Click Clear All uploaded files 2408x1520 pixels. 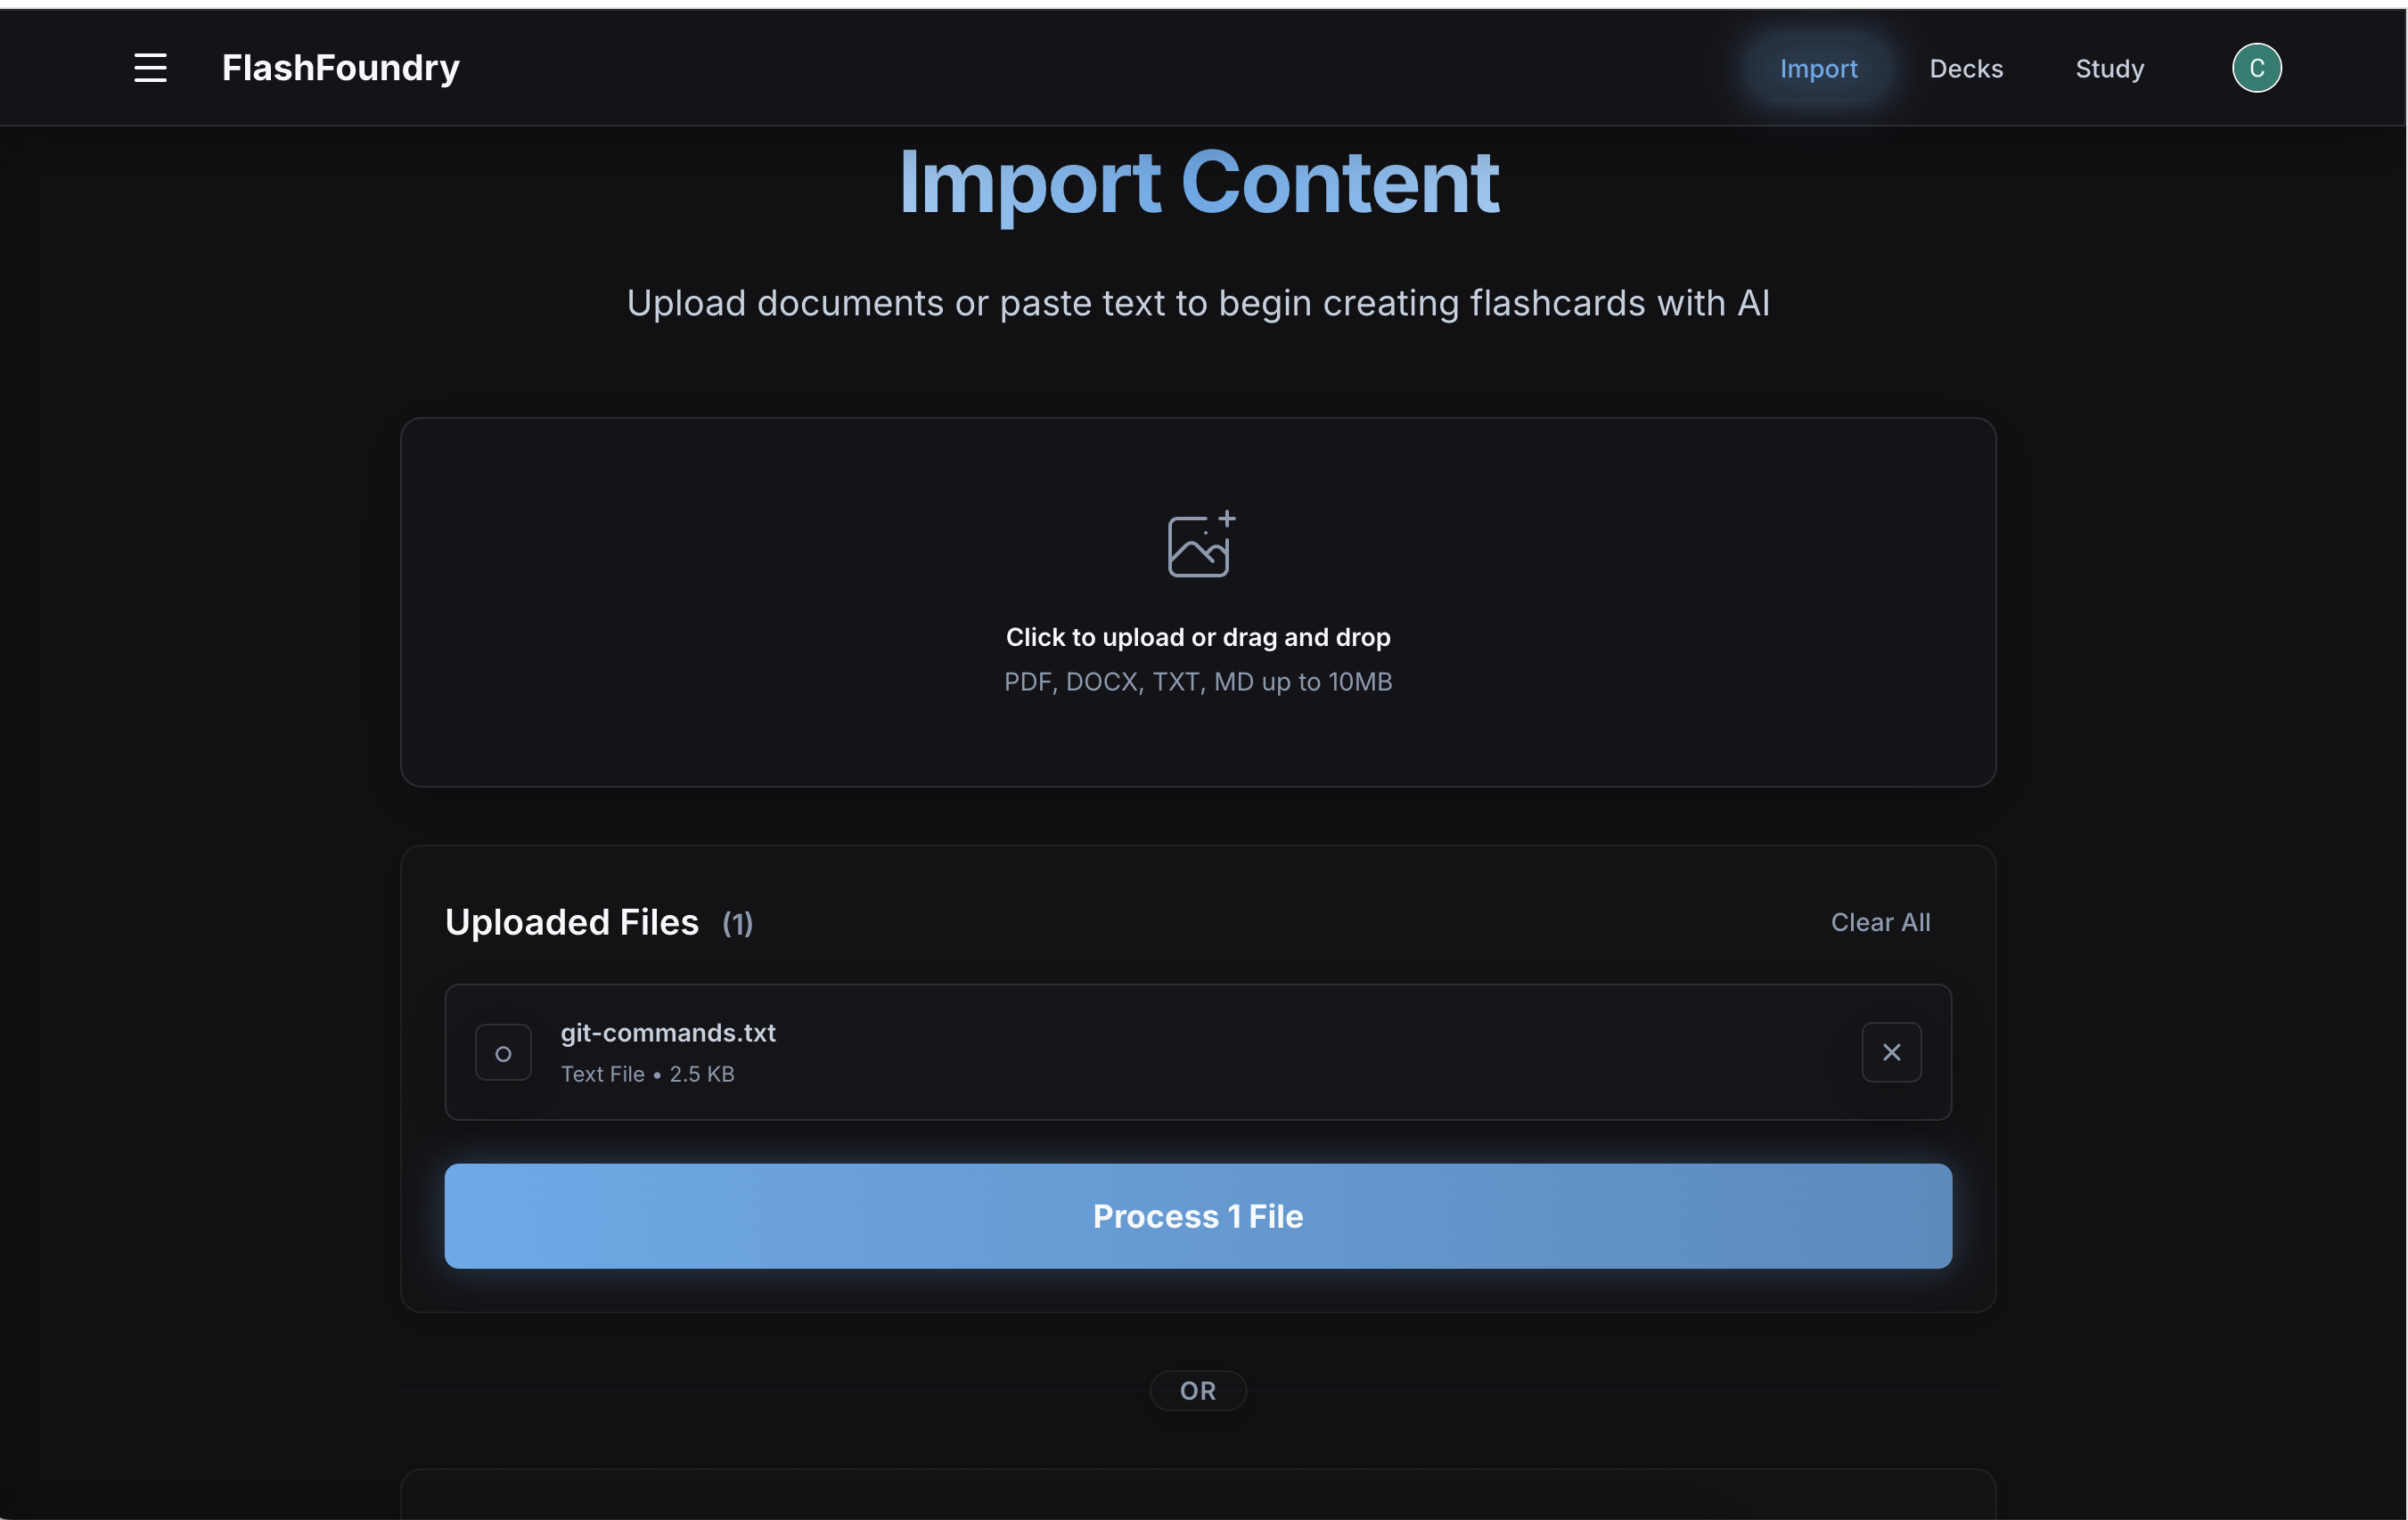(x=1879, y=922)
